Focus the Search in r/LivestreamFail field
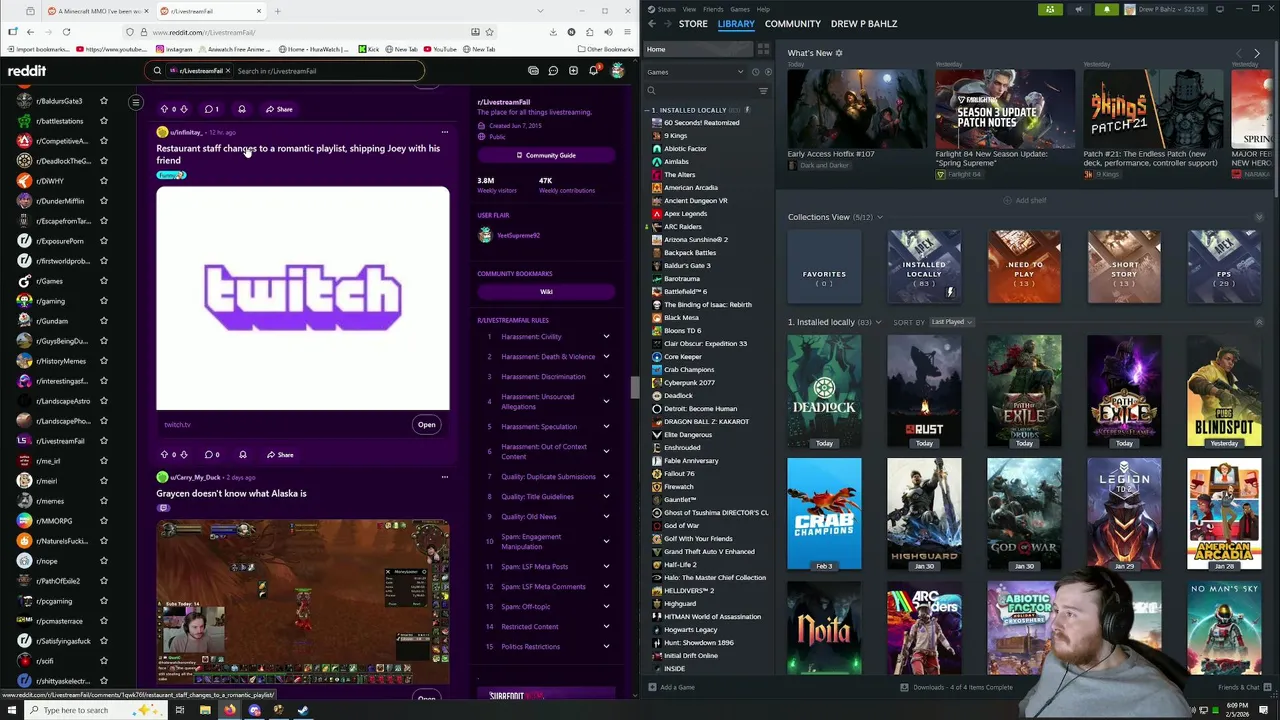 click(328, 71)
